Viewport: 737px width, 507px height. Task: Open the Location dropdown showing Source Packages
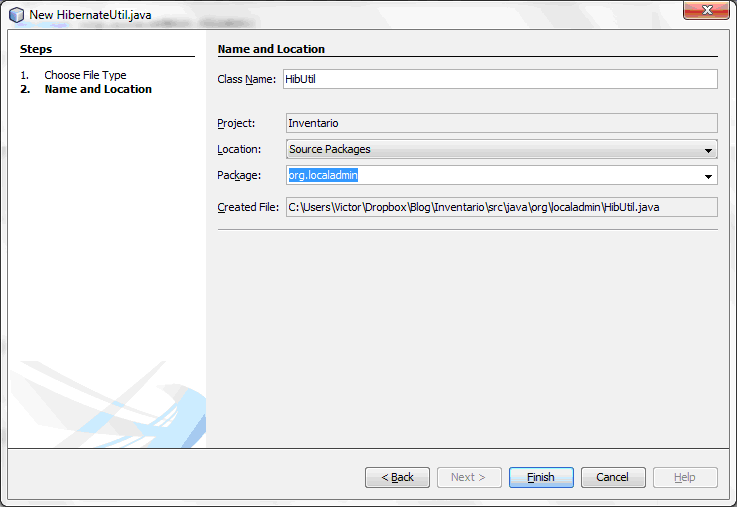(x=502, y=149)
